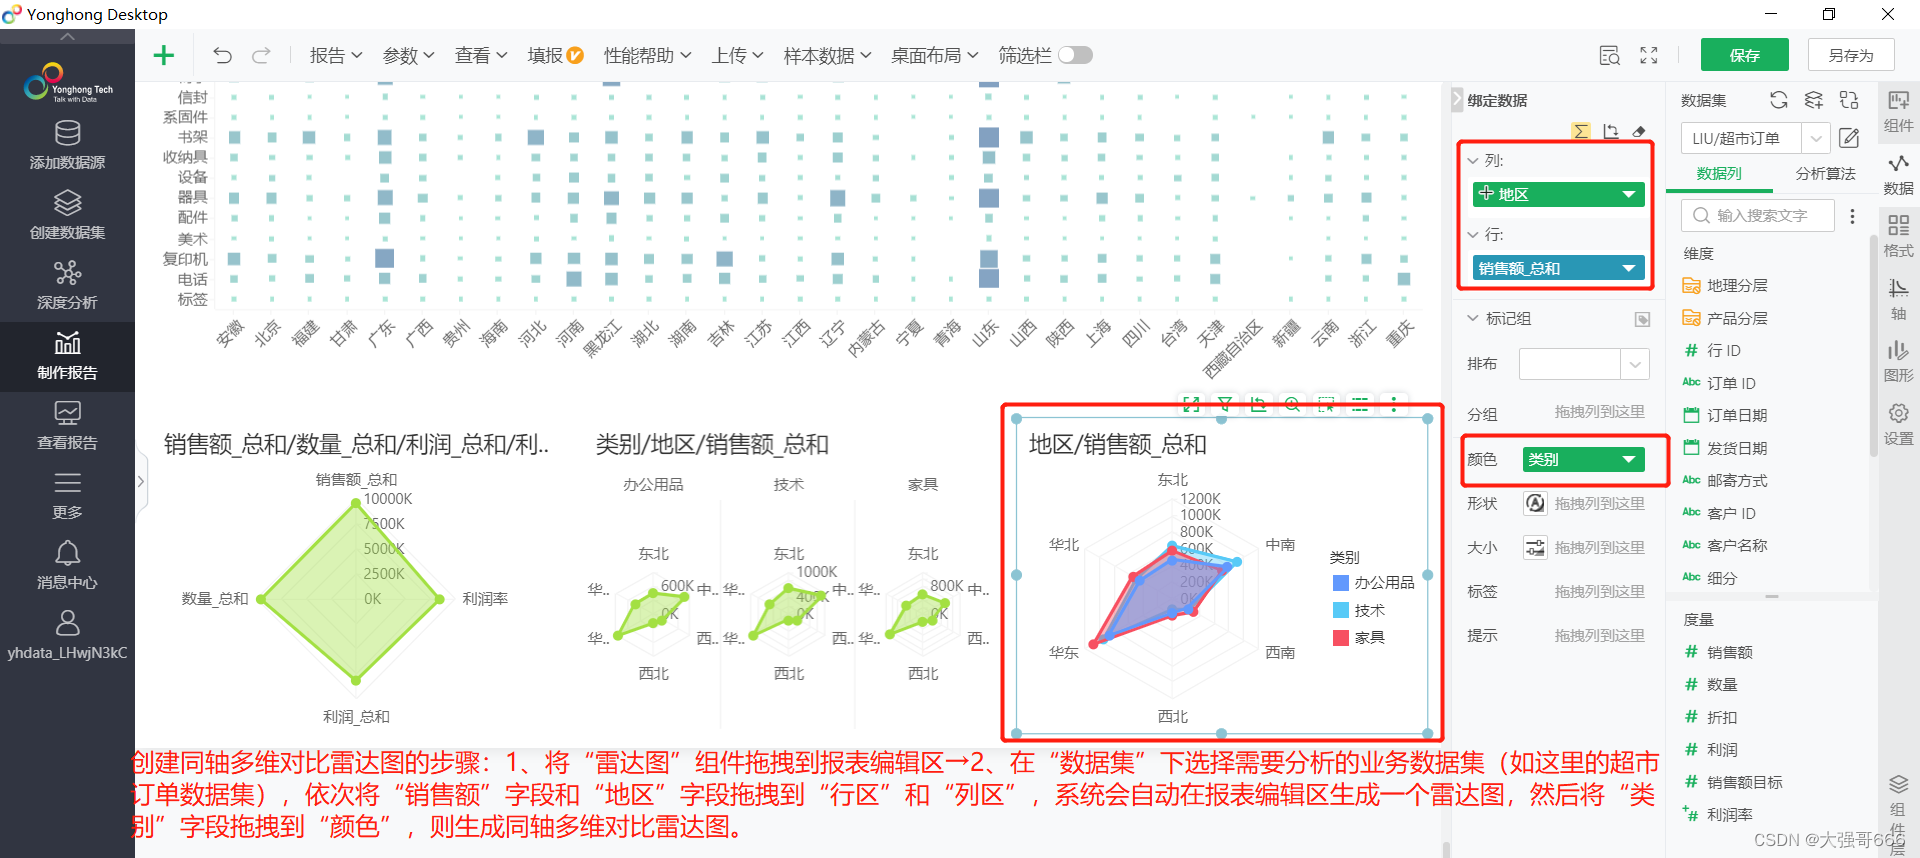The width and height of the screenshot is (1920, 858).
Task: Refresh the dataset
Action: [1778, 100]
